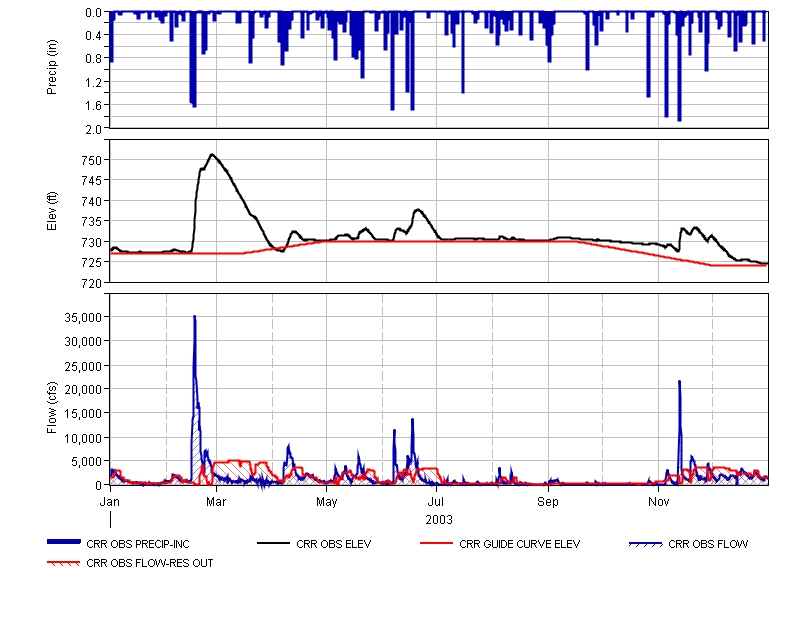Screen dimensions: 800x627
Task: Click the 735 elevation axis value
Action: 92,221
